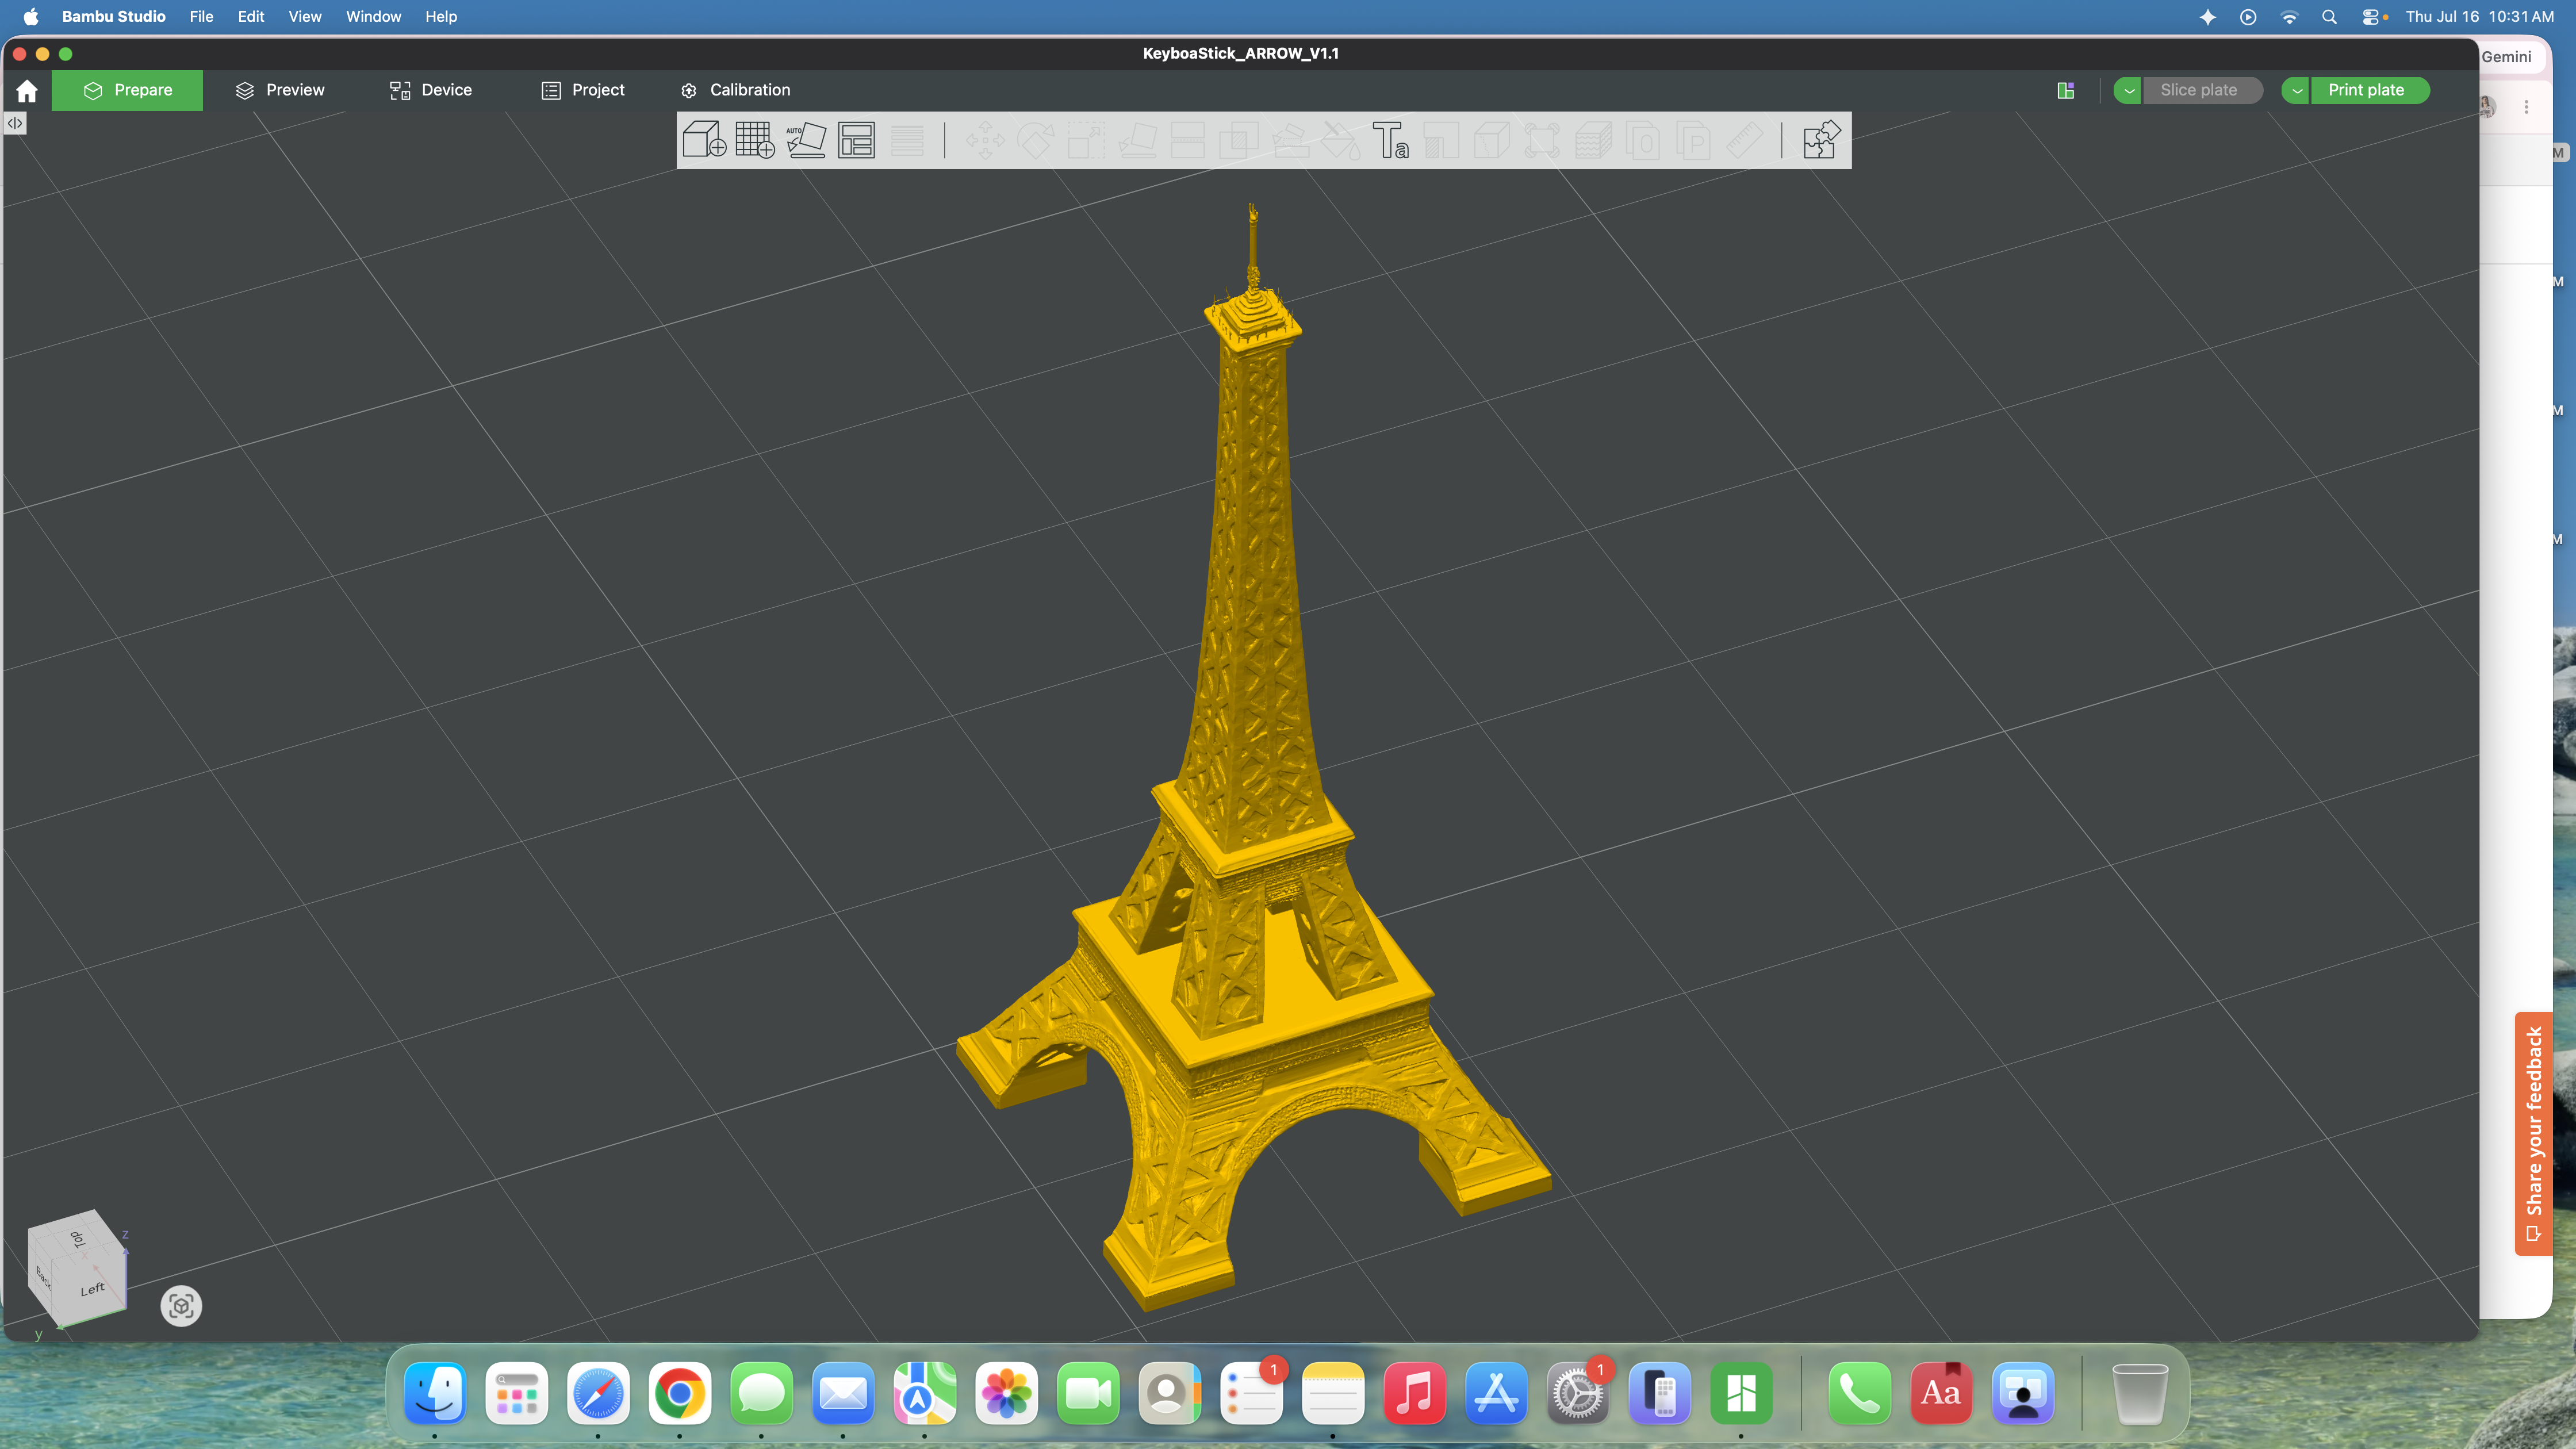Switch to the Preview tab
The height and width of the screenshot is (1449, 2576).
(x=280, y=90)
